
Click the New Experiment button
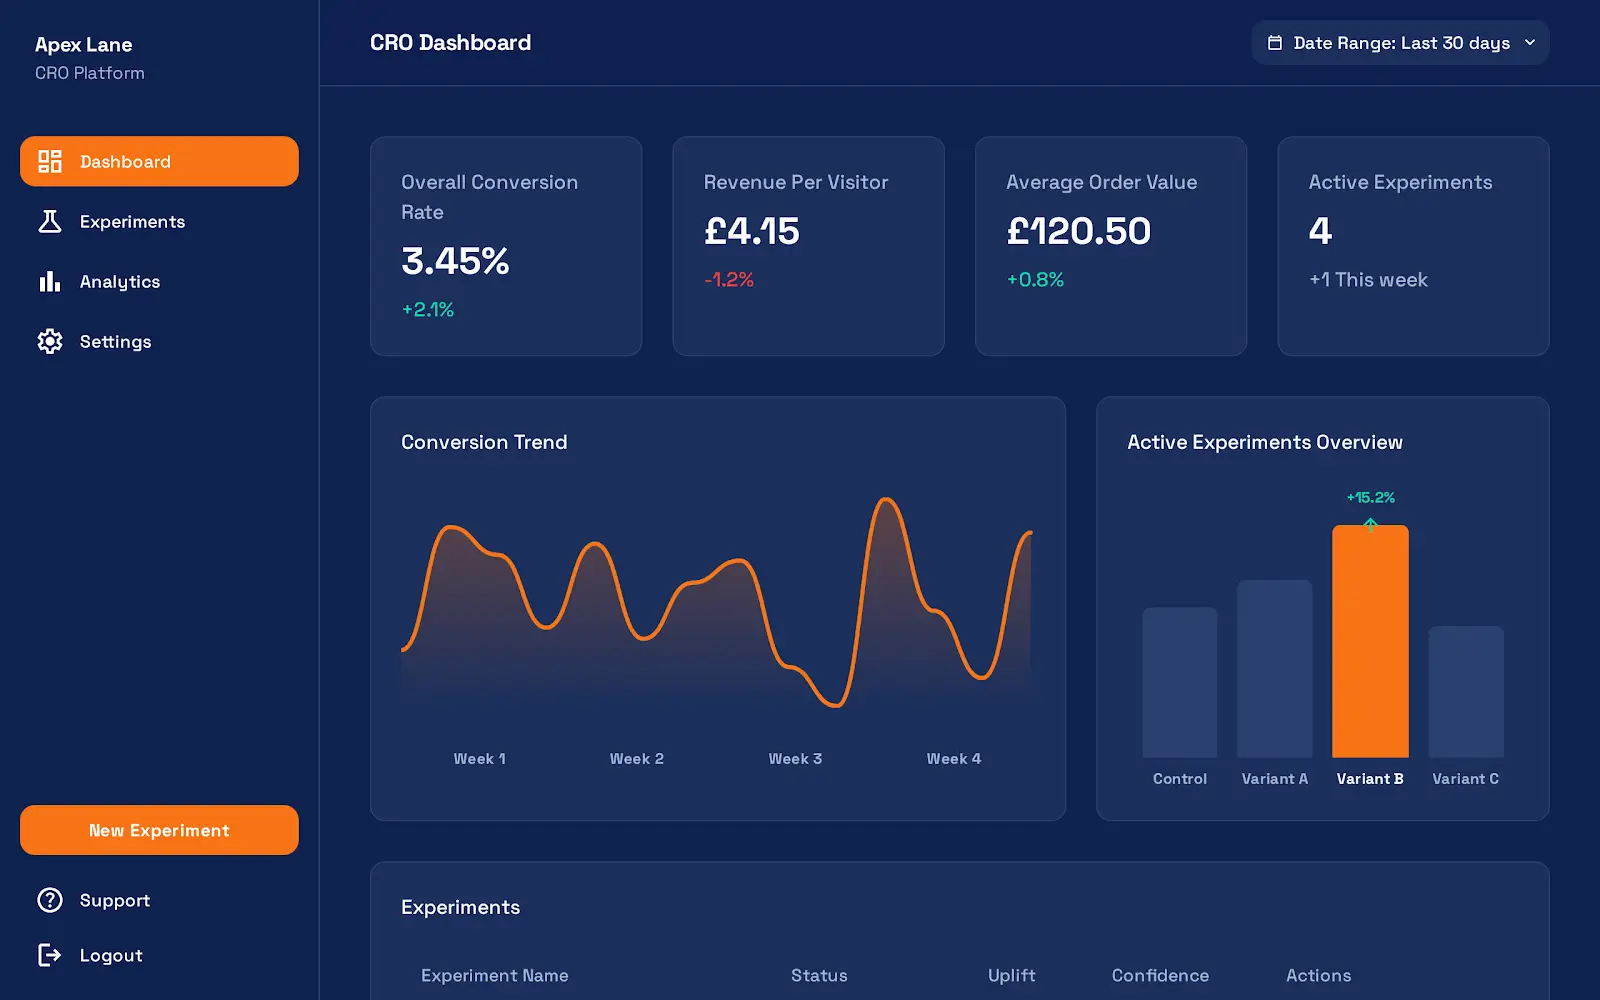point(158,830)
